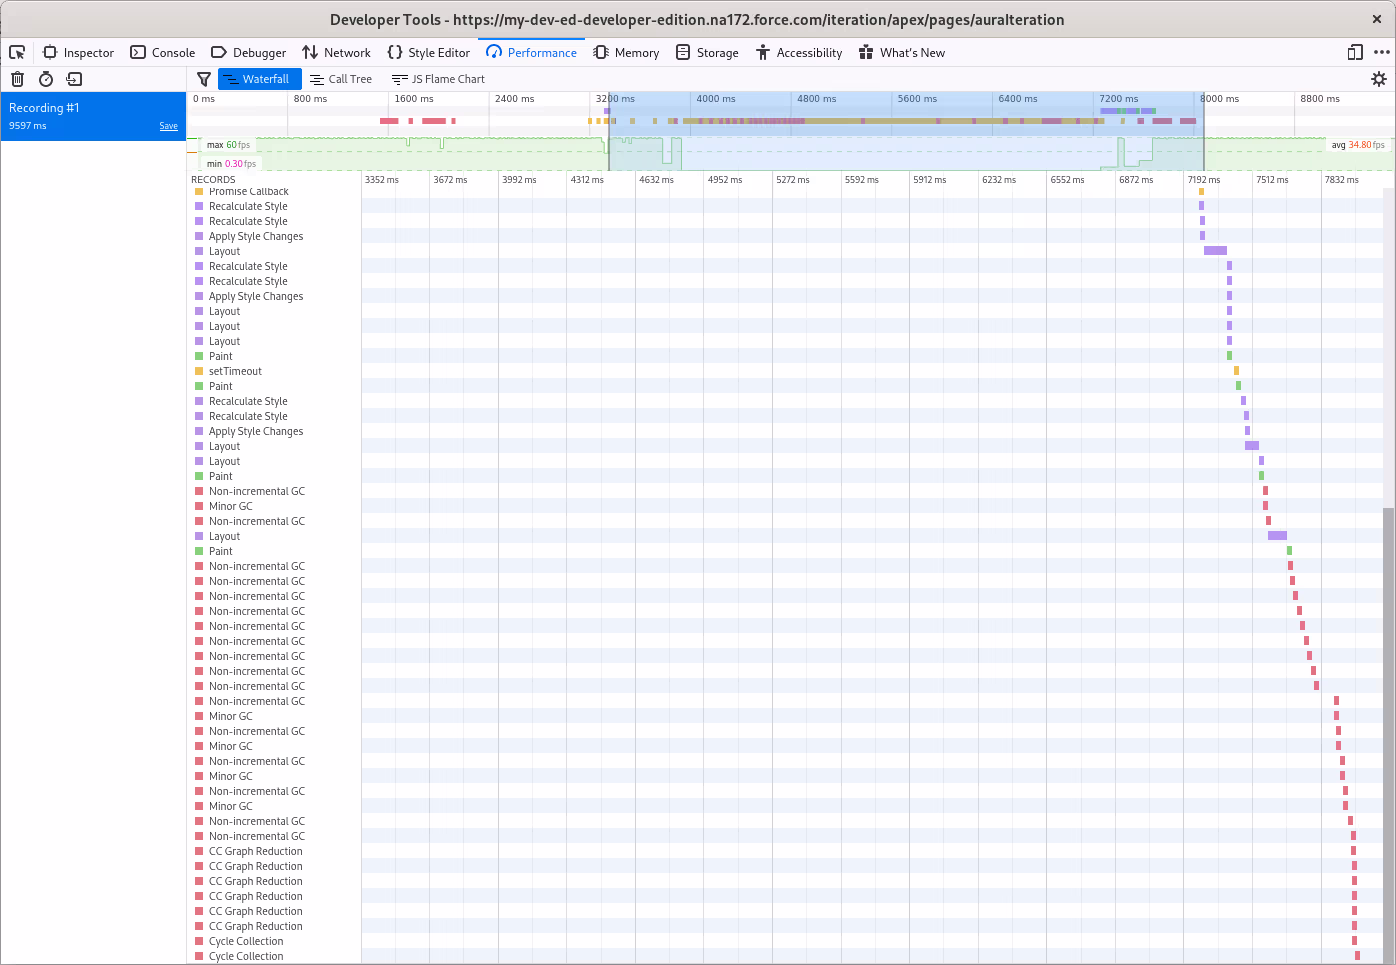This screenshot has height=965, width=1396.
Task: Open the Accessibility tab
Action: pyautogui.click(x=799, y=52)
